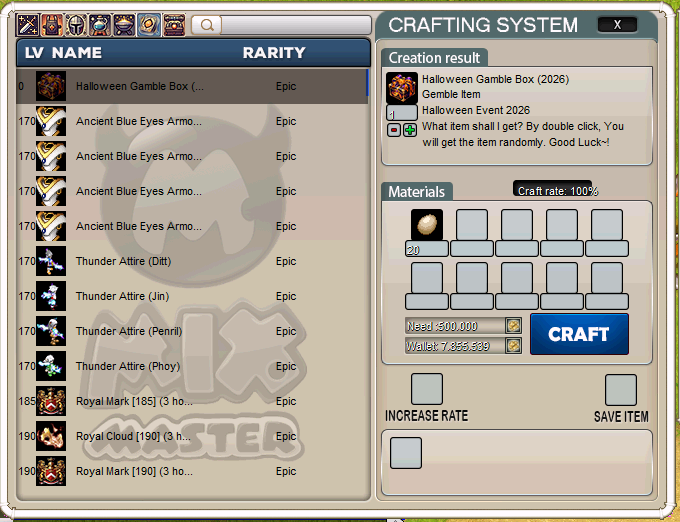The image size is (680, 522).
Task: Select Thunder Attire (Phoy) row
Action: (193, 366)
